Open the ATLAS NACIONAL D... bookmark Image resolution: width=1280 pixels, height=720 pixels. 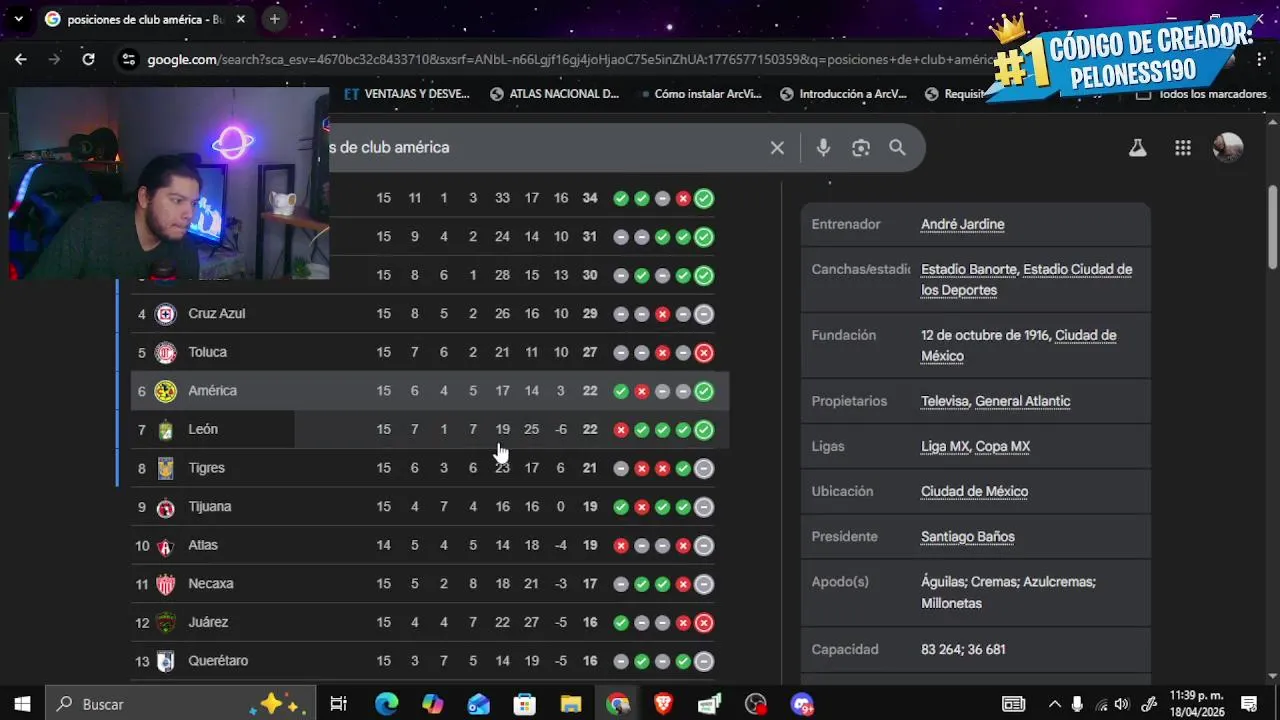pyautogui.click(x=555, y=94)
